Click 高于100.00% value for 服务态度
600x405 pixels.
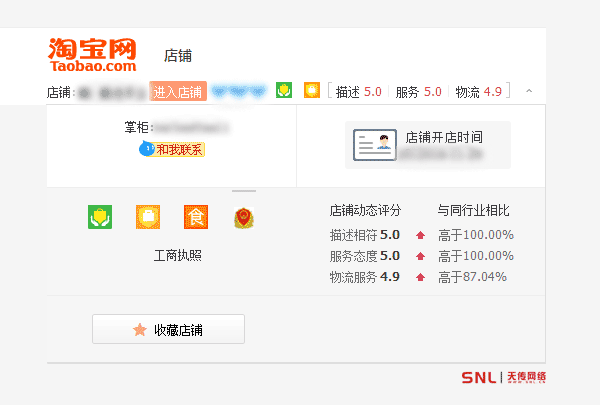(476, 256)
